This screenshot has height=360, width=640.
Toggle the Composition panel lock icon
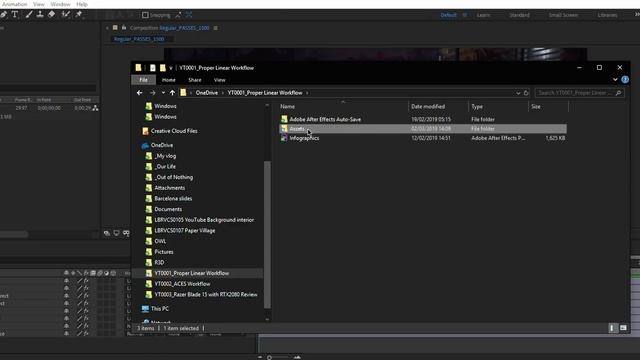tap(124, 28)
